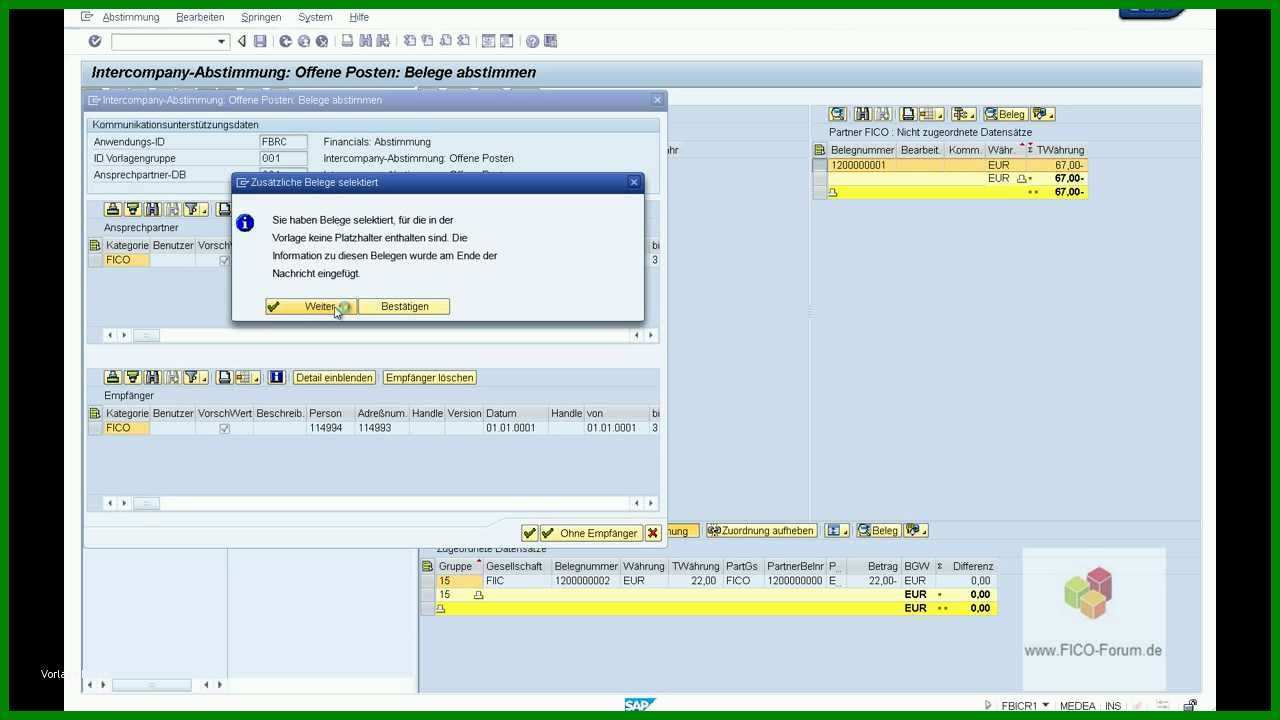Click the Anwendungs-ID field FBRC

point(283,142)
